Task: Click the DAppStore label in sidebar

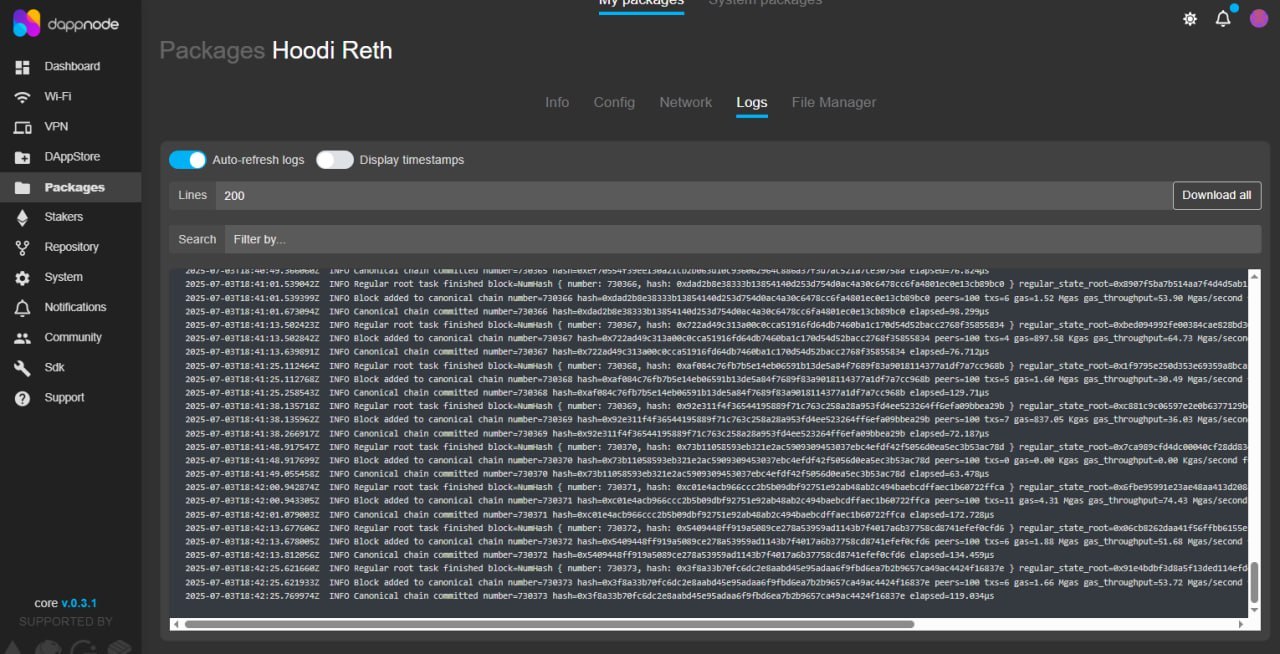Action: click(x=72, y=156)
